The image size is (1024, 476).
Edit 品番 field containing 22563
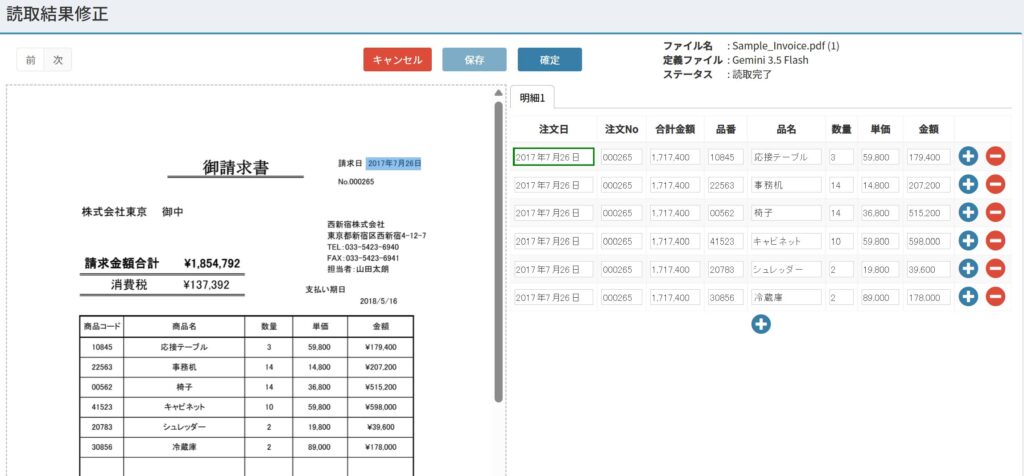[x=726, y=185]
